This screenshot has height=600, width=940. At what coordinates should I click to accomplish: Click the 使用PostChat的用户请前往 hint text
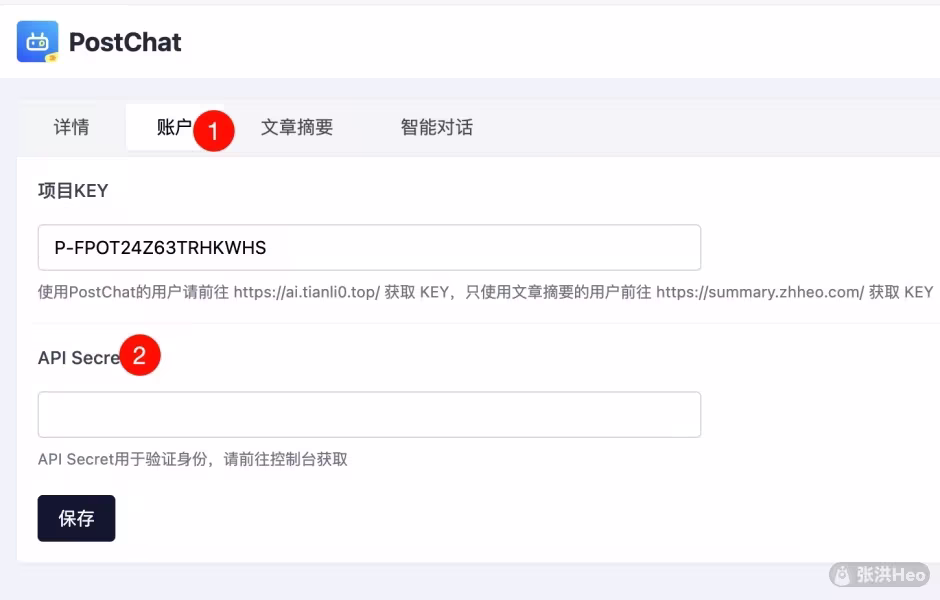(x=134, y=292)
